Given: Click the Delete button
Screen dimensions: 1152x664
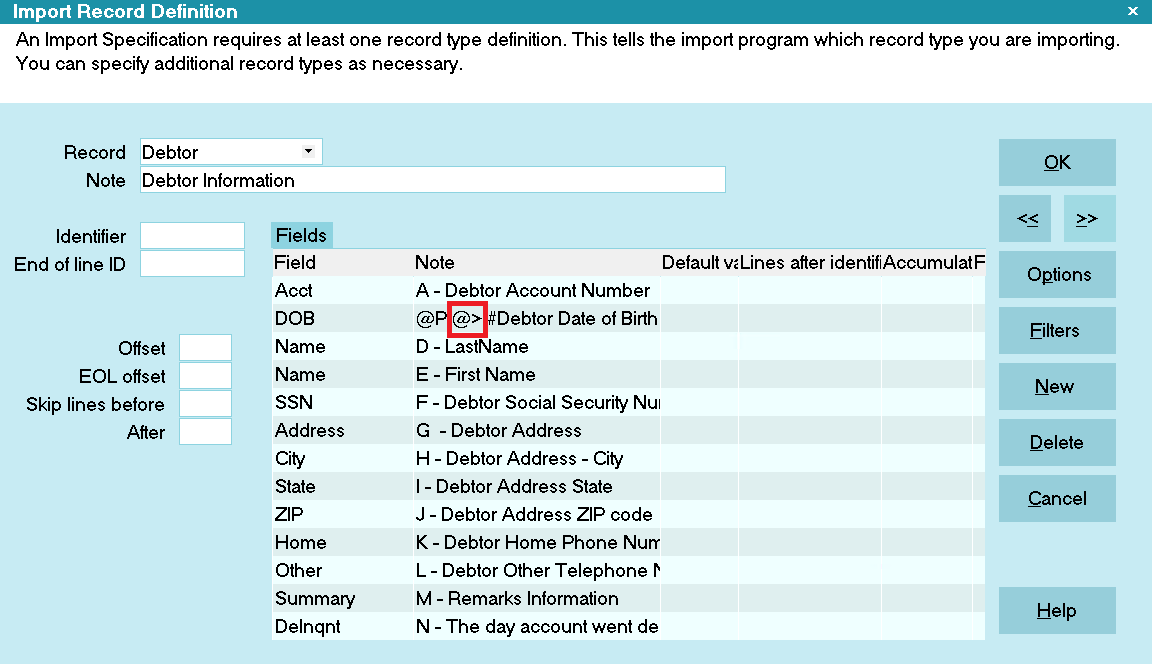Looking at the screenshot, I should pyautogui.click(x=1057, y=442).
